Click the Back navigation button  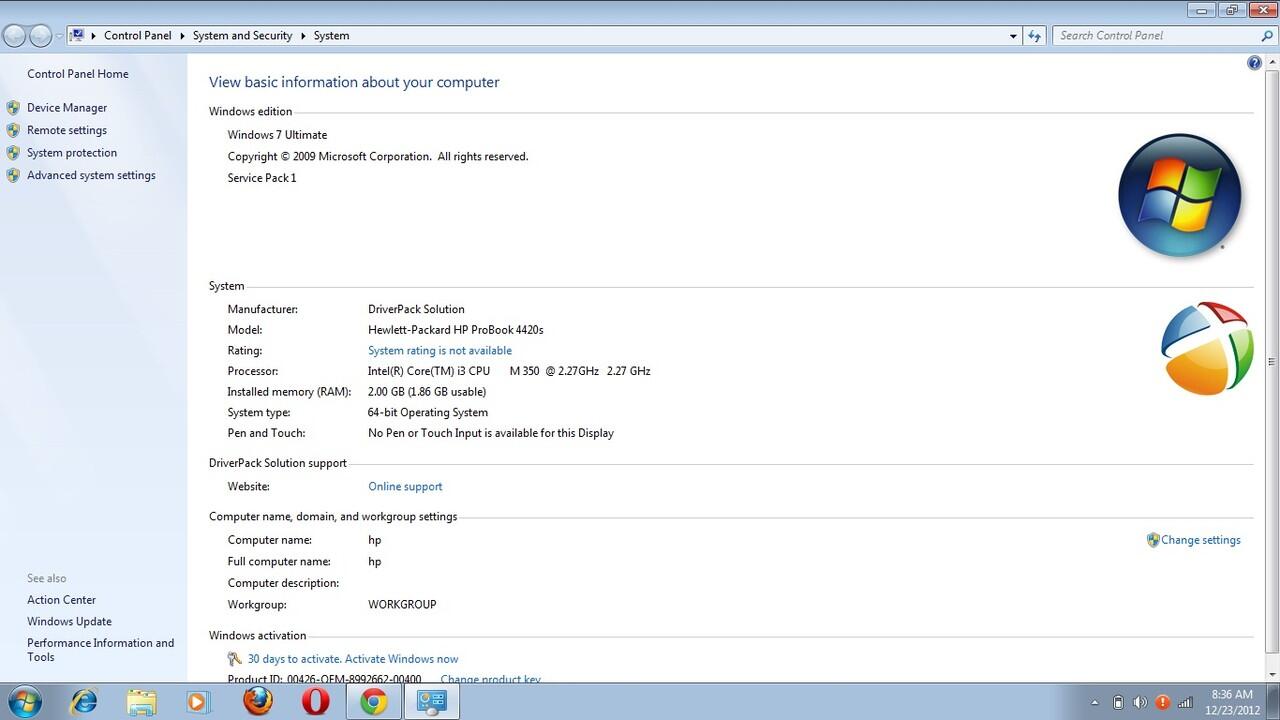14,36
